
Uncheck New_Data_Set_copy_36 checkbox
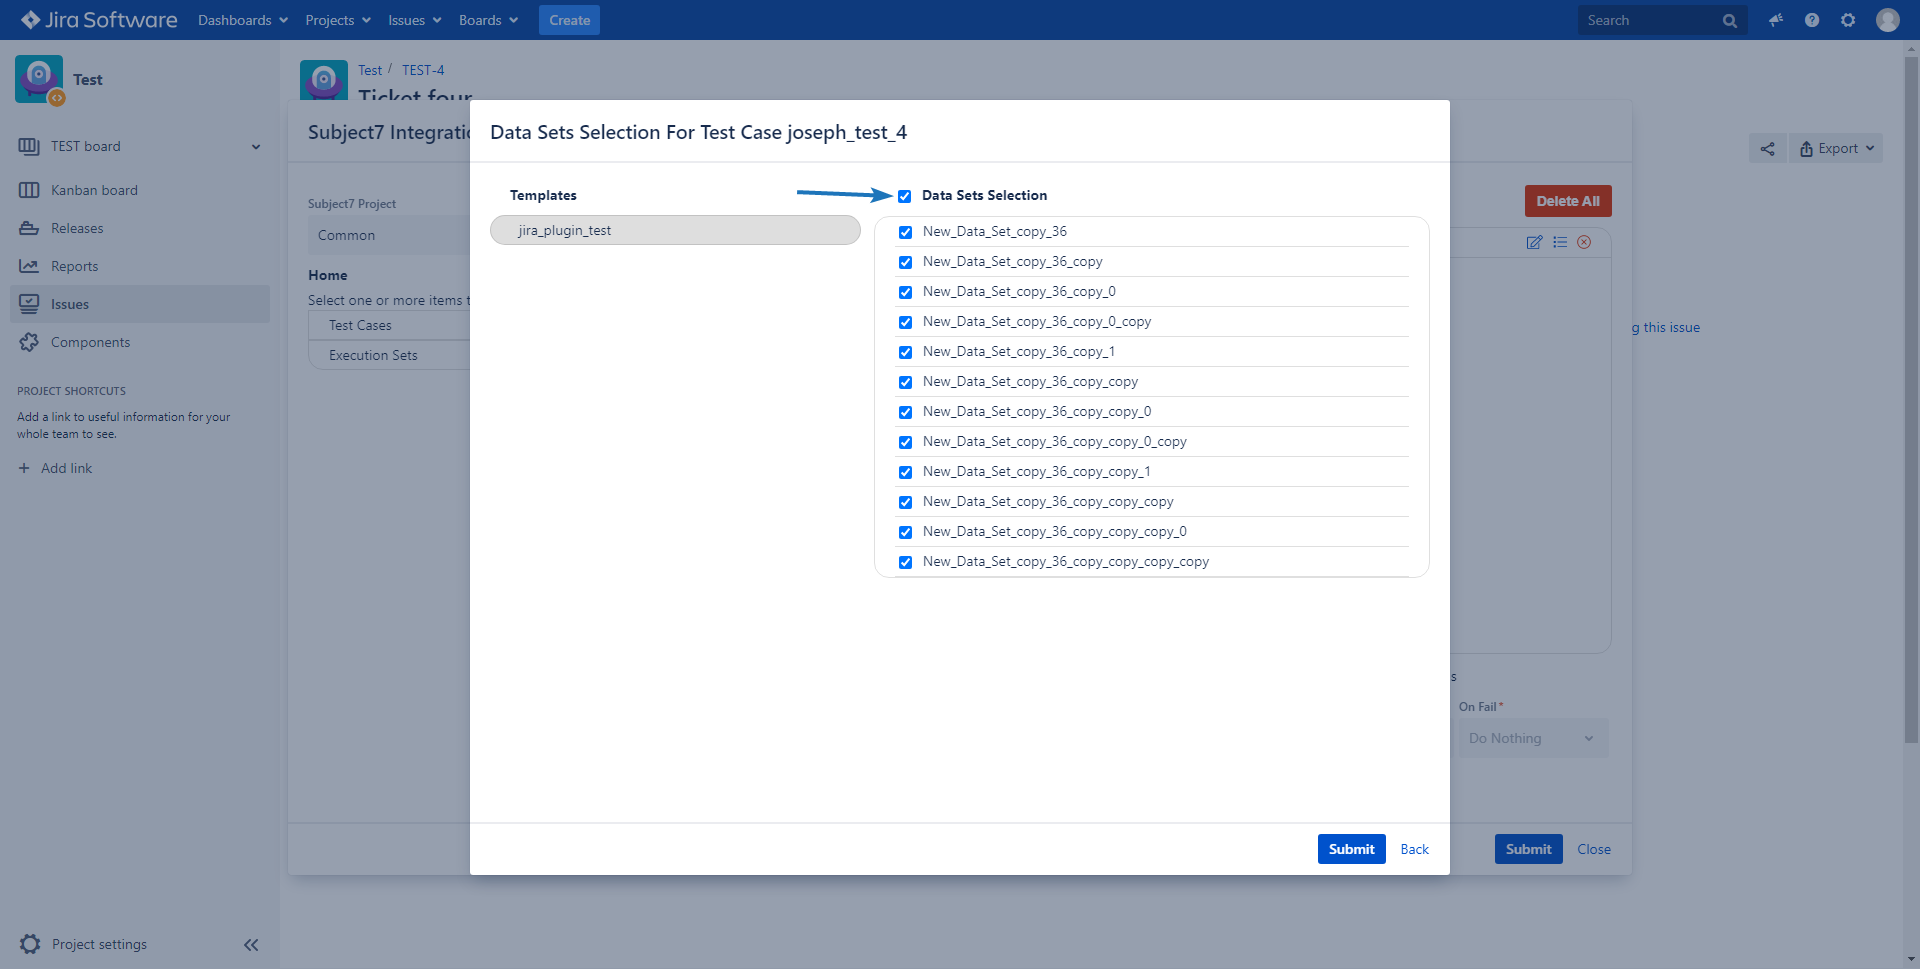(x=905, y=232)
